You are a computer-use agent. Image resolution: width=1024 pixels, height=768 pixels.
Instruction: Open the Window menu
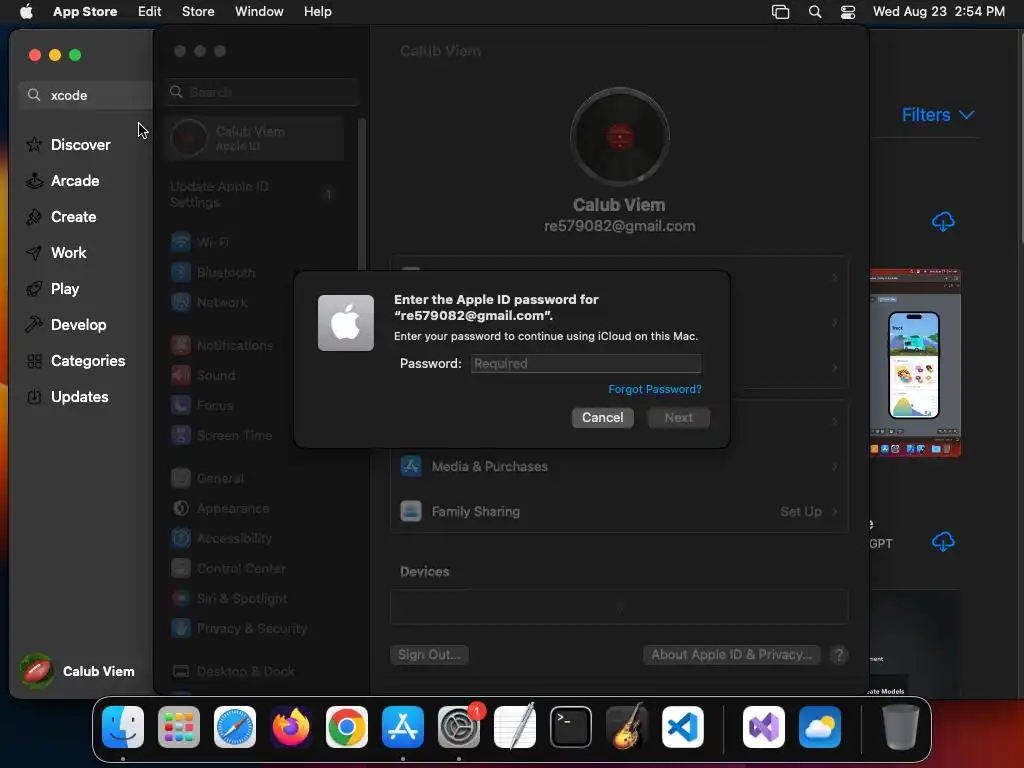[259, 12]
